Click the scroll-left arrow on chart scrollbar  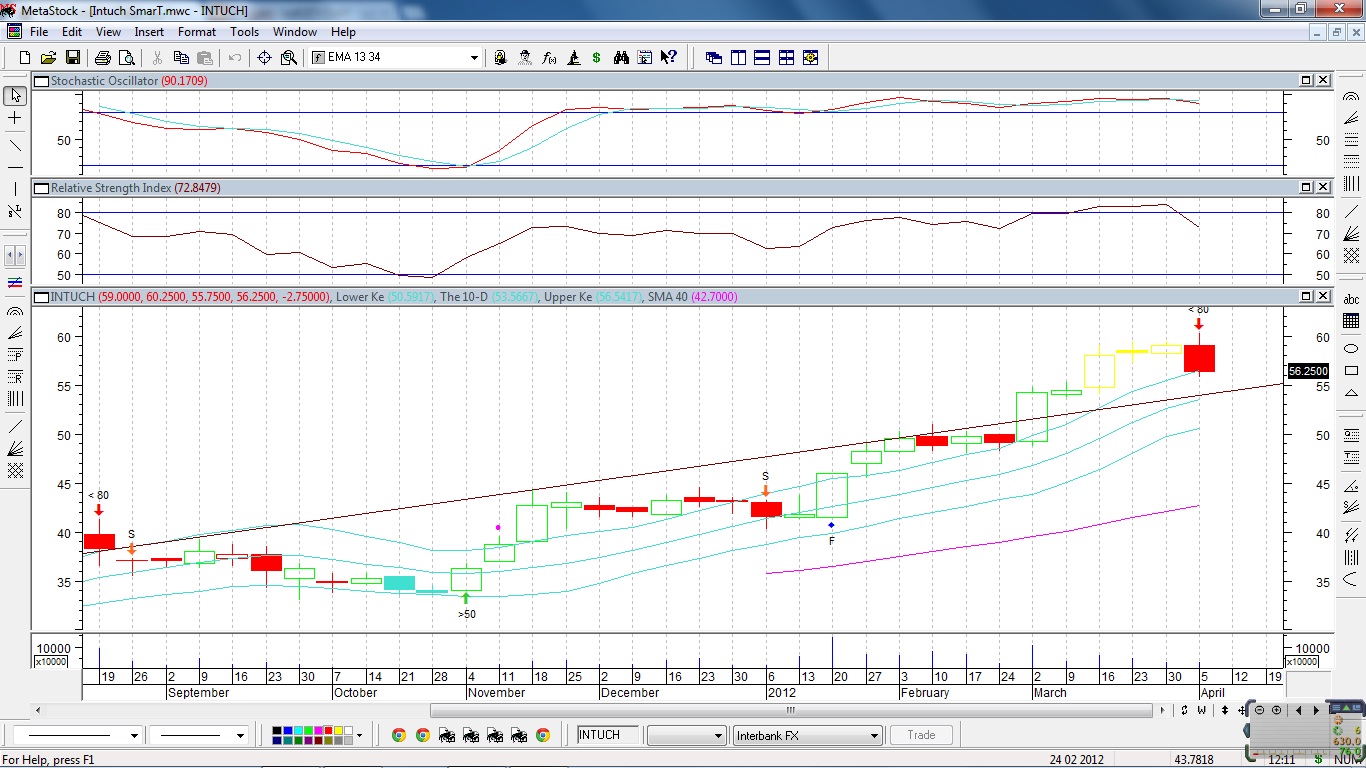(39, 710)
